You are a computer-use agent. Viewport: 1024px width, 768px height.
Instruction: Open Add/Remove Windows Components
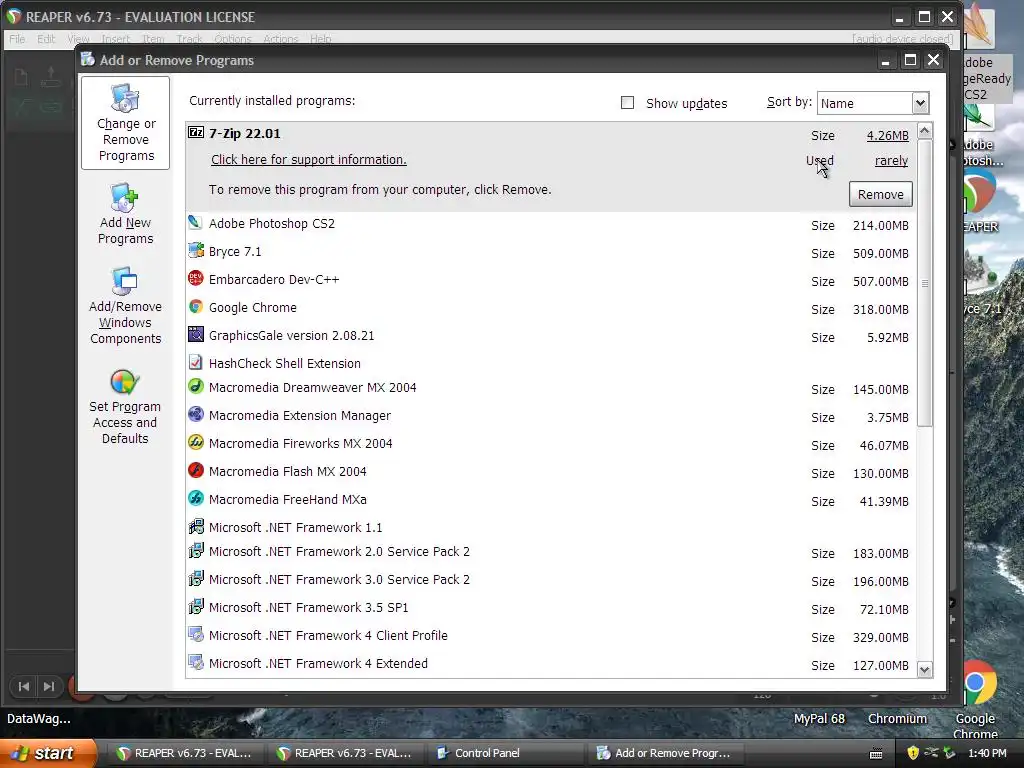tap(125, 305)
